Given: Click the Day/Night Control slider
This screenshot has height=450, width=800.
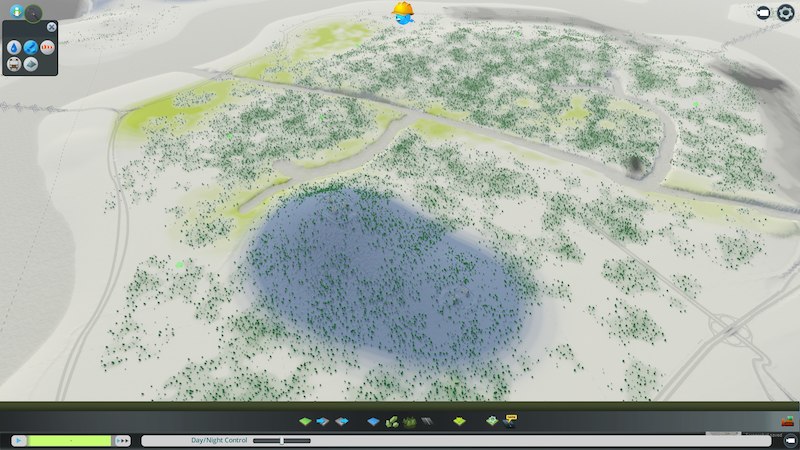Looking at the screenshot, I should [x=282, y=440].
